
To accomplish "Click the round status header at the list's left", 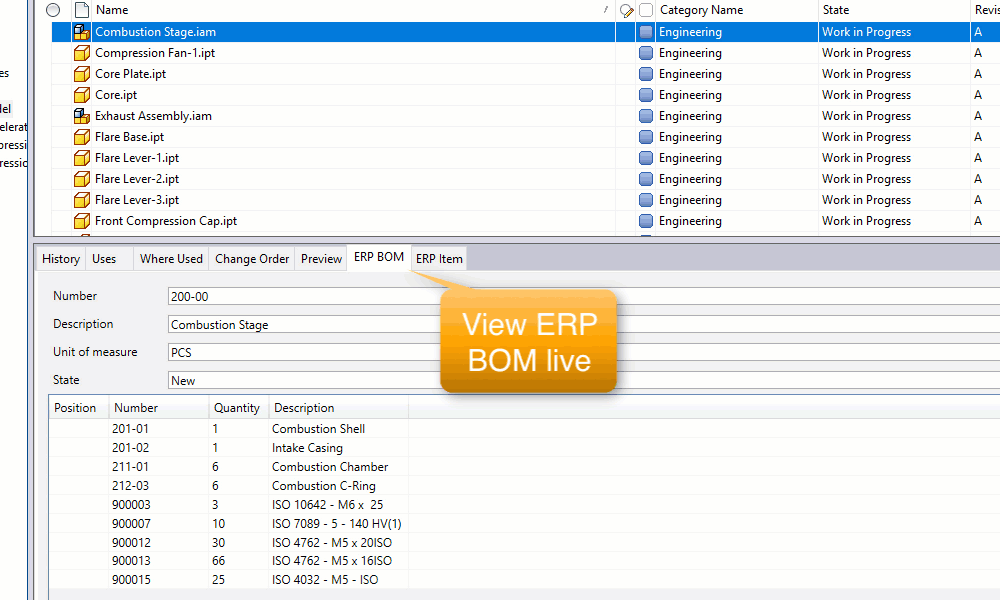I will pyautogui.click(x=53, y=10).
